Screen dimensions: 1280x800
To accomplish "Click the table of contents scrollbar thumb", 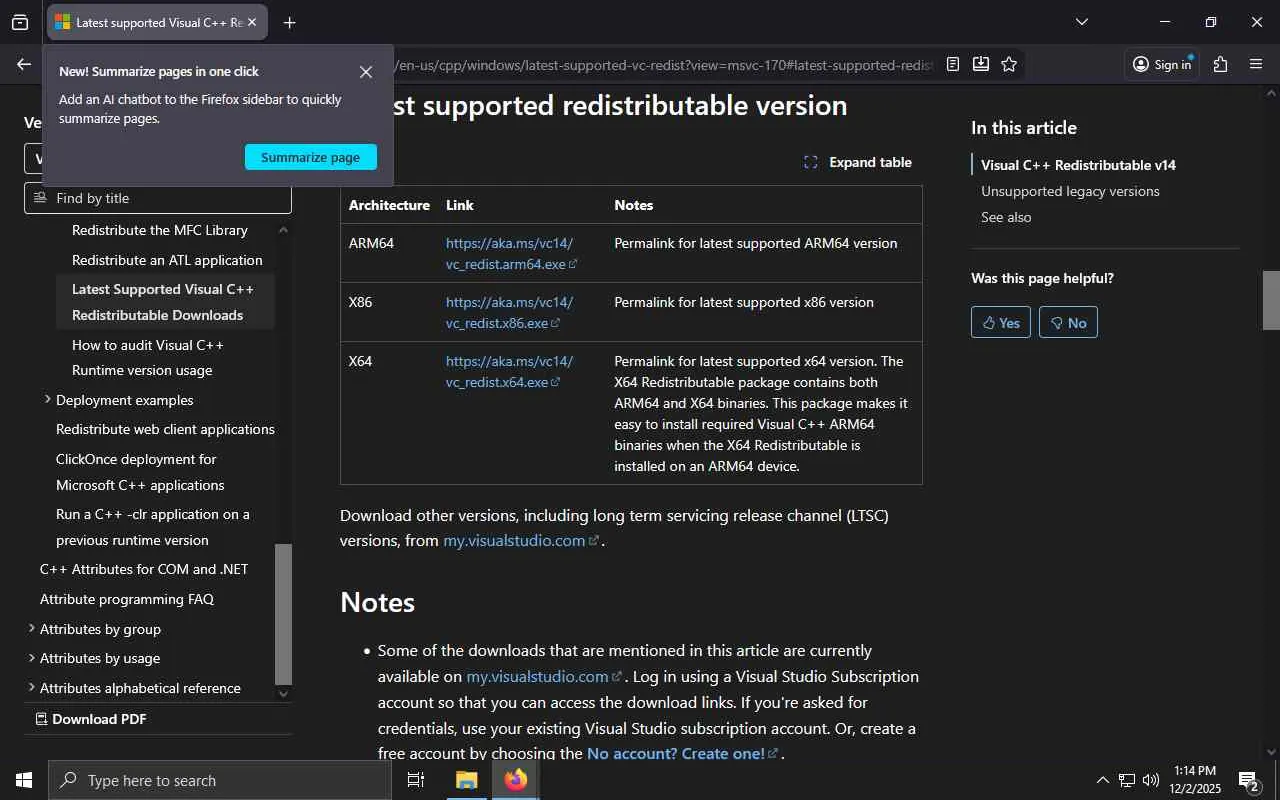I will 283,613.
